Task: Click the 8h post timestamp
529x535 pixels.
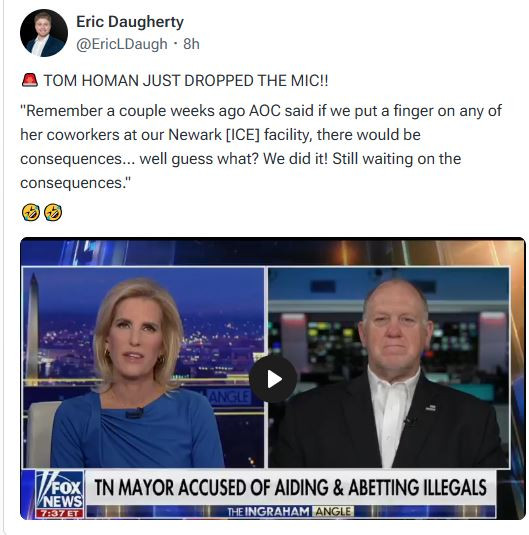Action: 191,44
